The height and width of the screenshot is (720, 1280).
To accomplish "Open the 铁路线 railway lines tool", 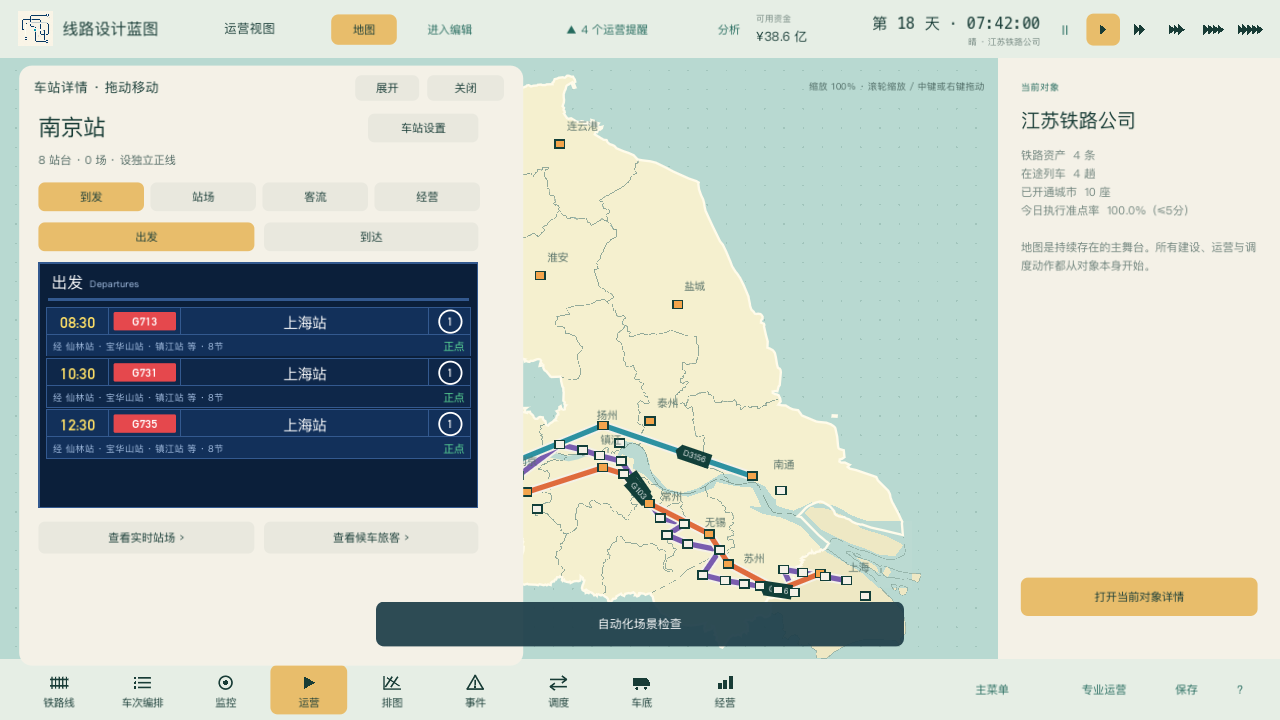I will tap(59, 690).
